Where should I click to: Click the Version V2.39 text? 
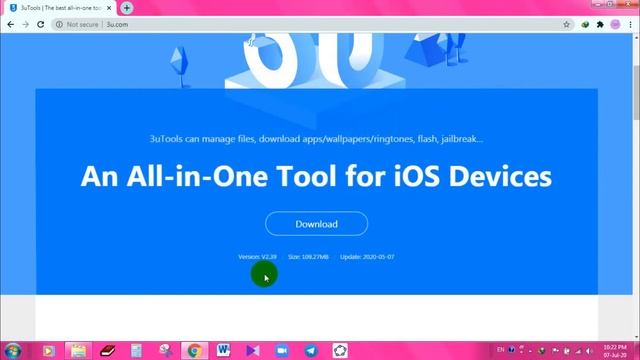pos(257,257)
